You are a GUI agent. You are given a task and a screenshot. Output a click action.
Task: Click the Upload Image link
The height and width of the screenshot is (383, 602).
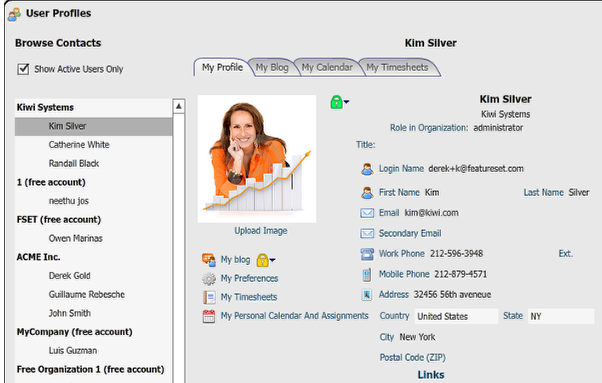coord(261,231)
